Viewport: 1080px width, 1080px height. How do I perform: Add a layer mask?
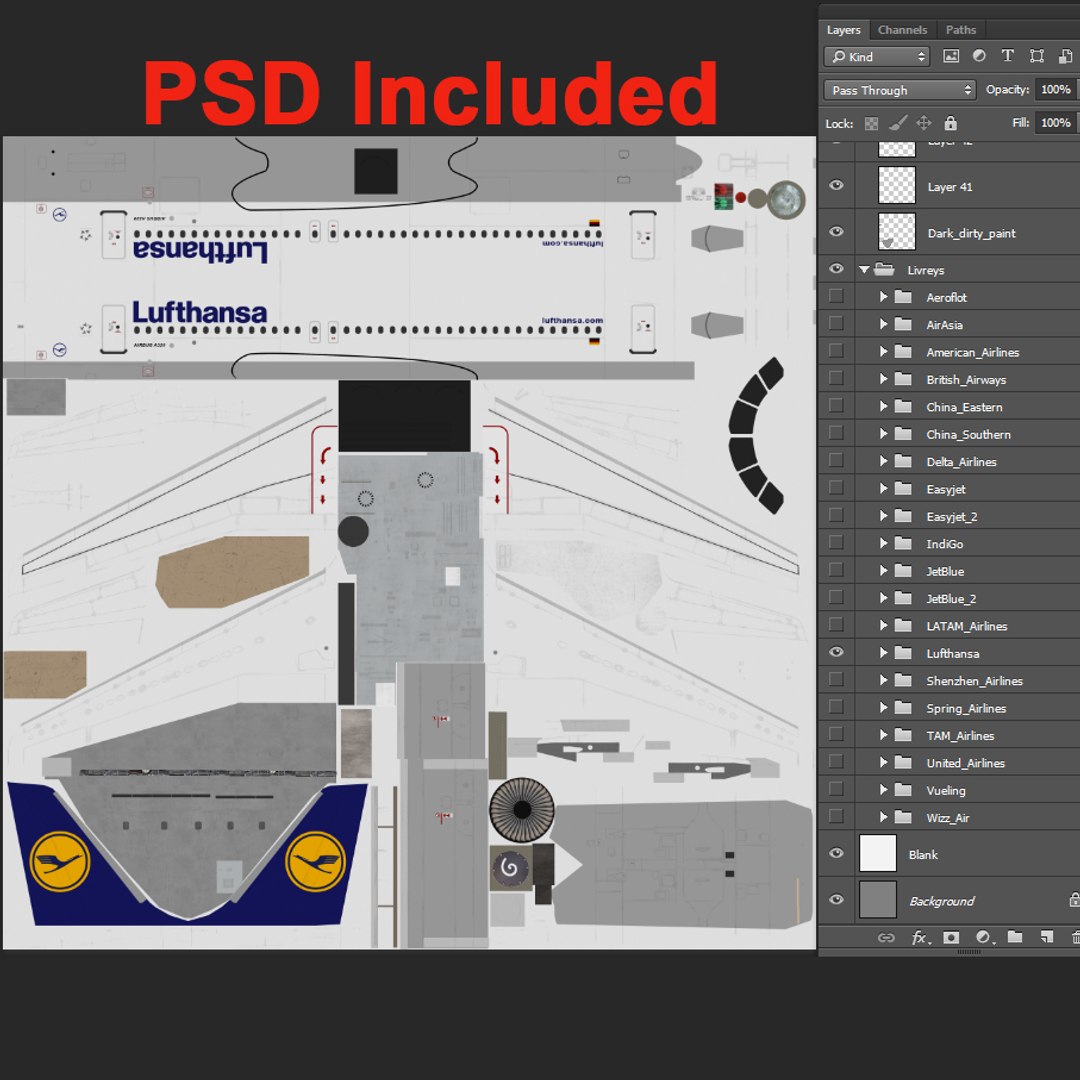(951, 937)
